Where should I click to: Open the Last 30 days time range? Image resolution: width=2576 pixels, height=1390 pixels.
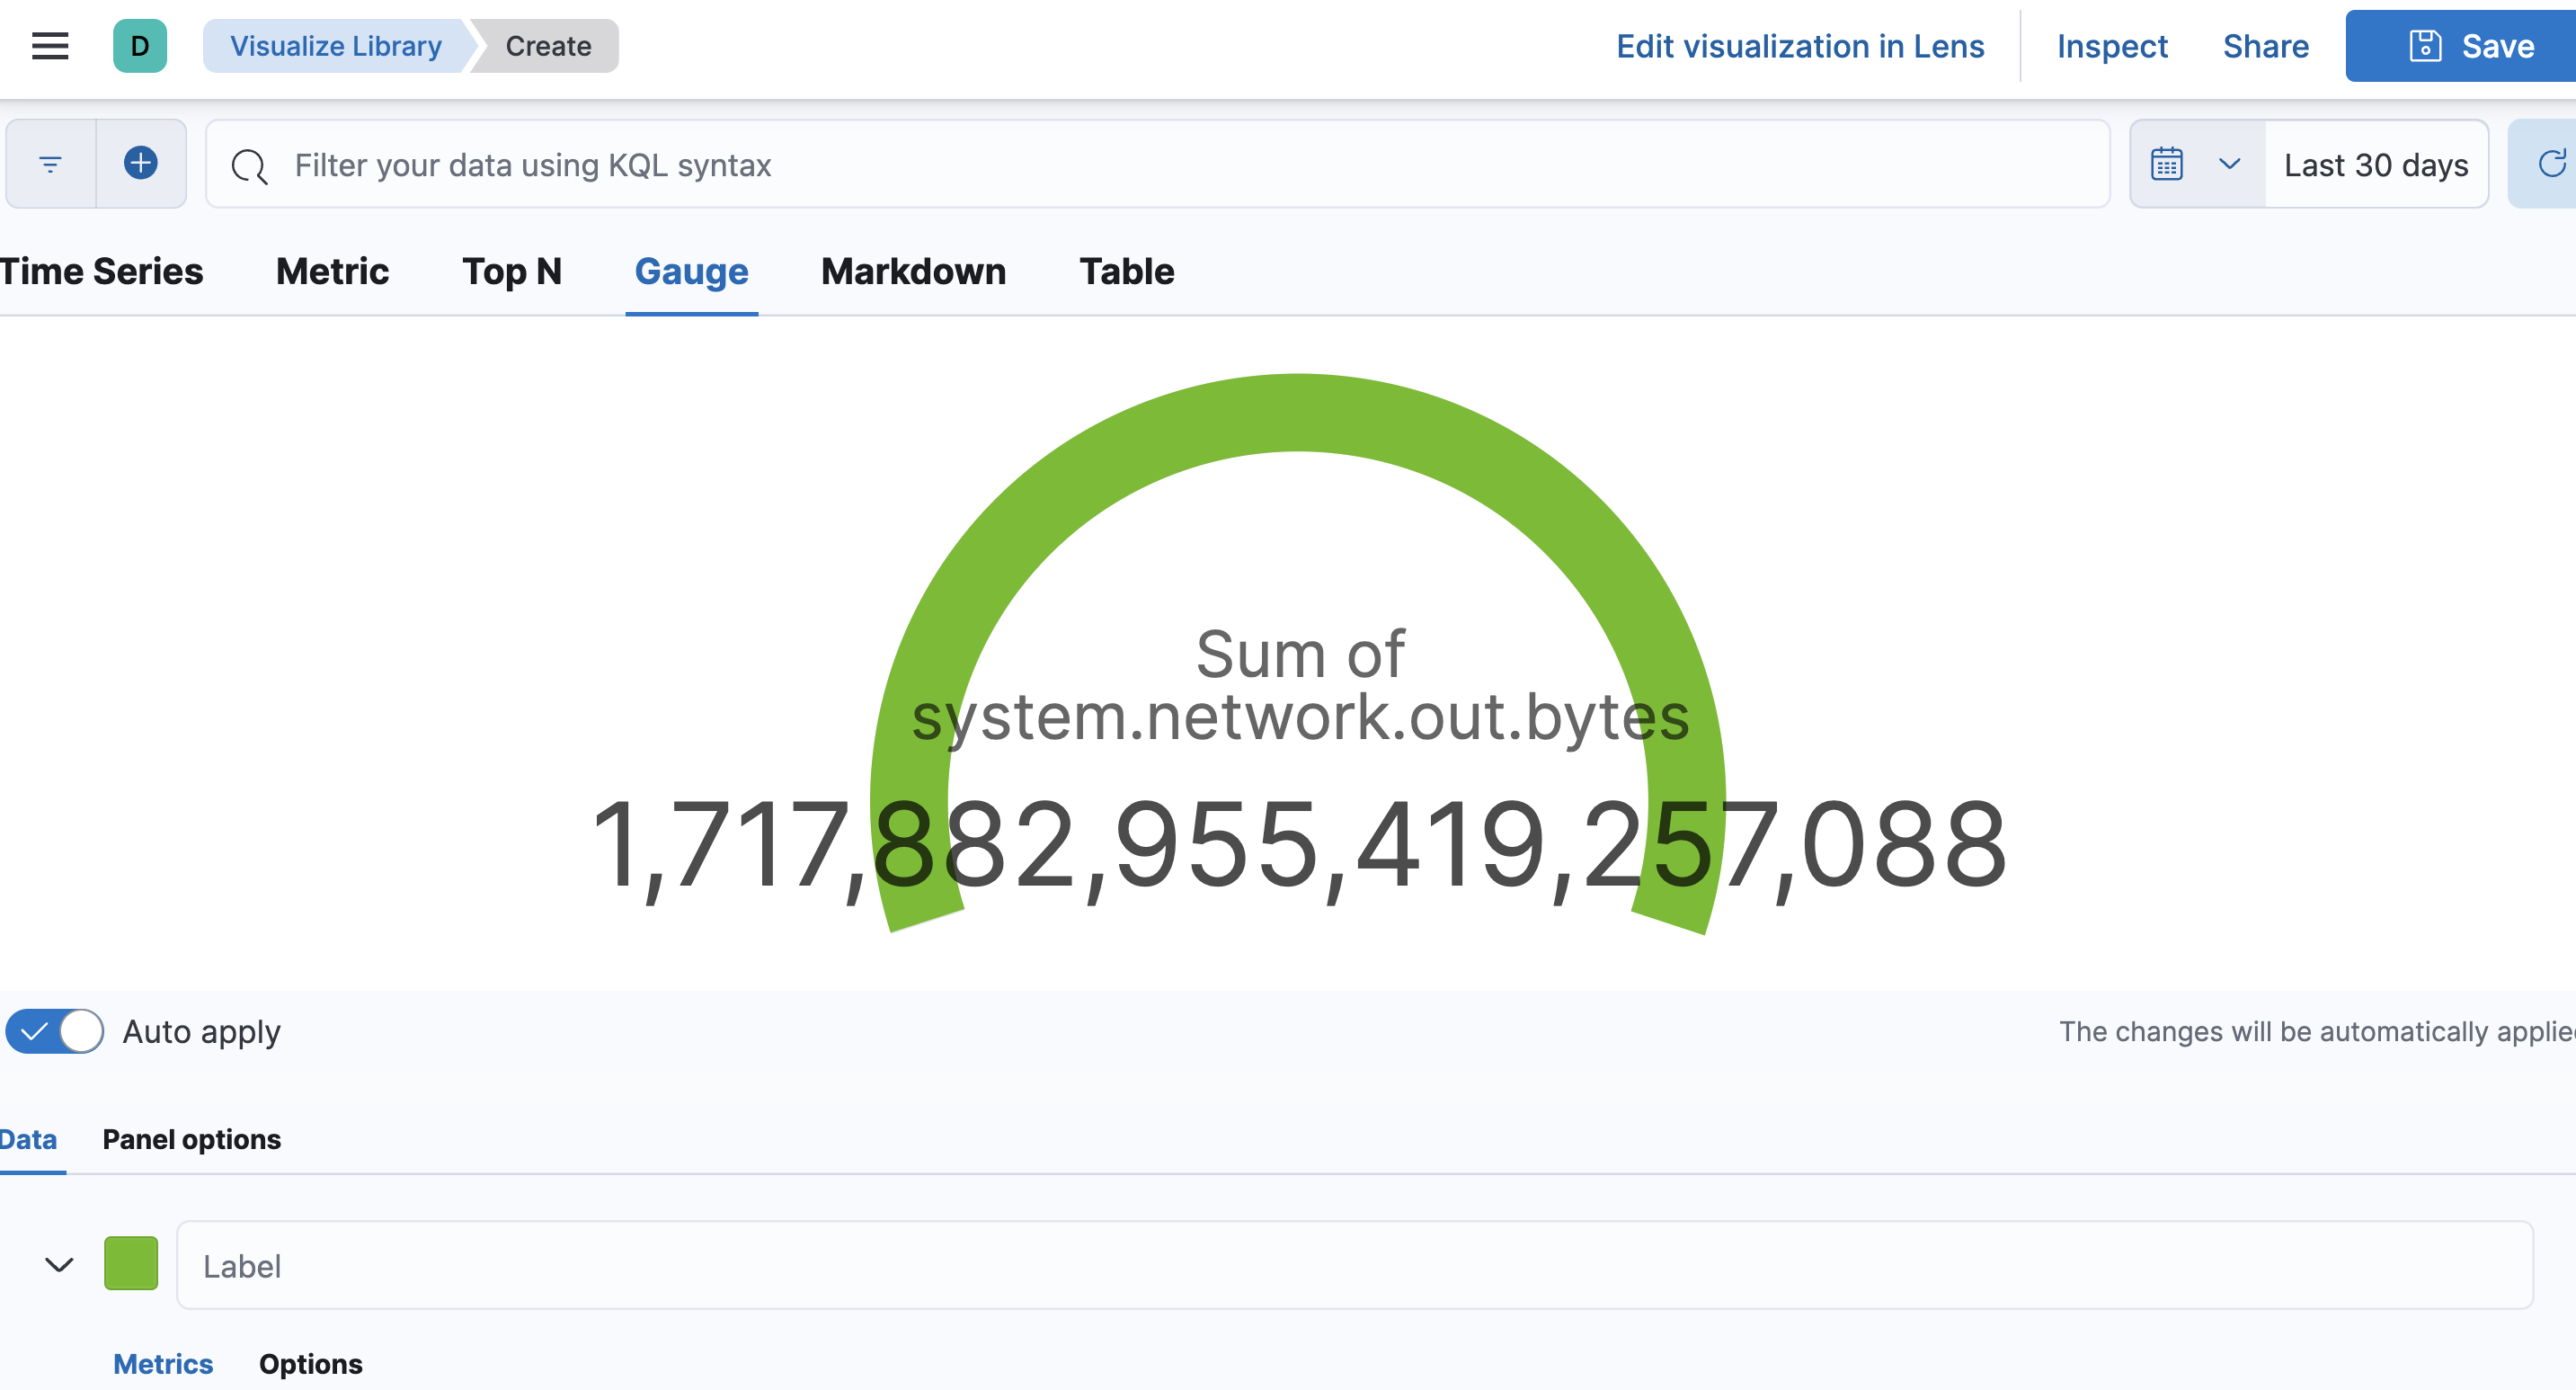pos(2375,165)
